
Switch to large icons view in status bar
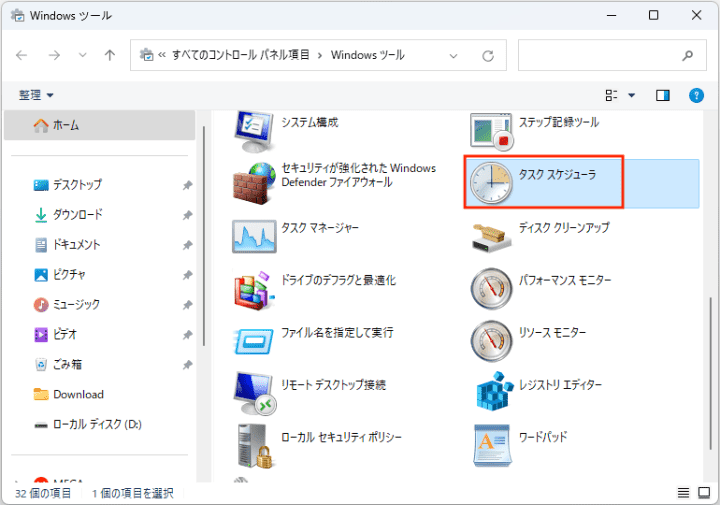pos(704,493)
